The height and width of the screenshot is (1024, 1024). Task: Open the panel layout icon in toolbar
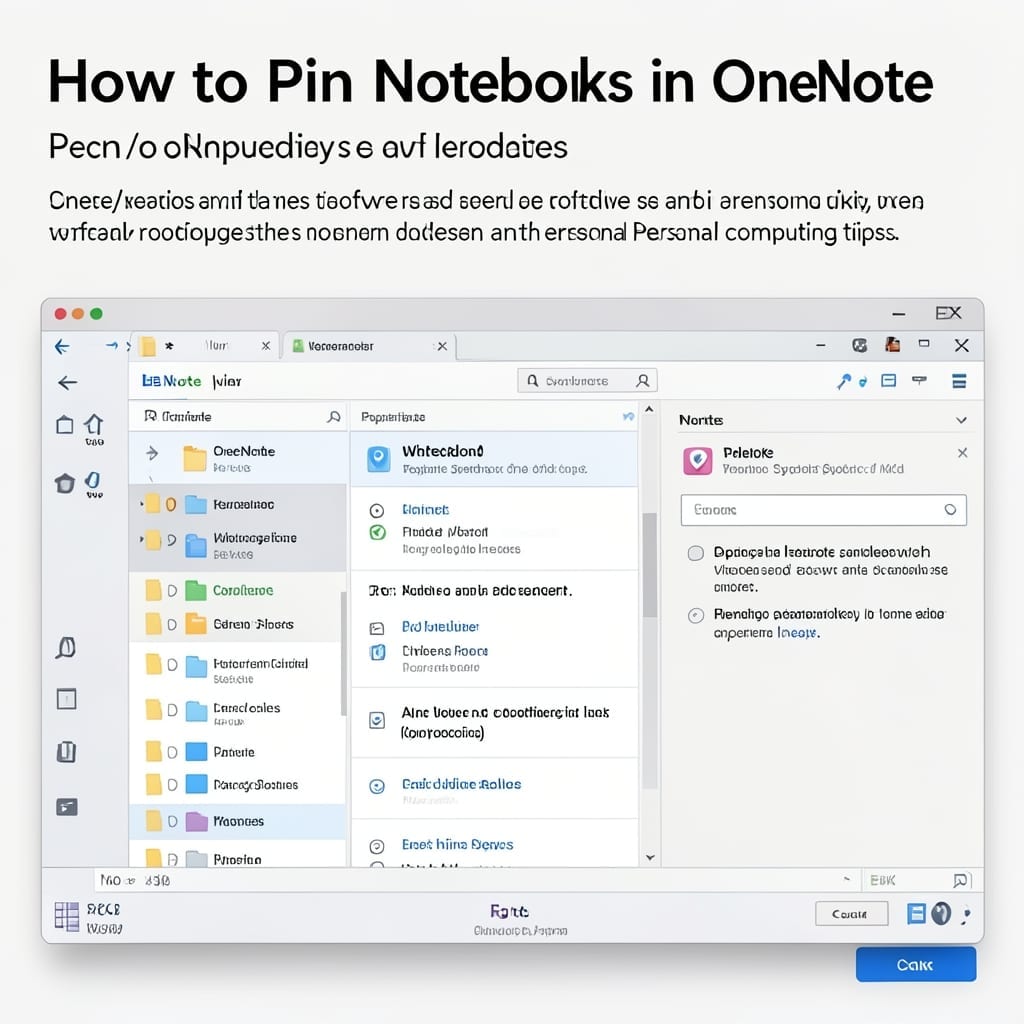(x=889, y=381)
